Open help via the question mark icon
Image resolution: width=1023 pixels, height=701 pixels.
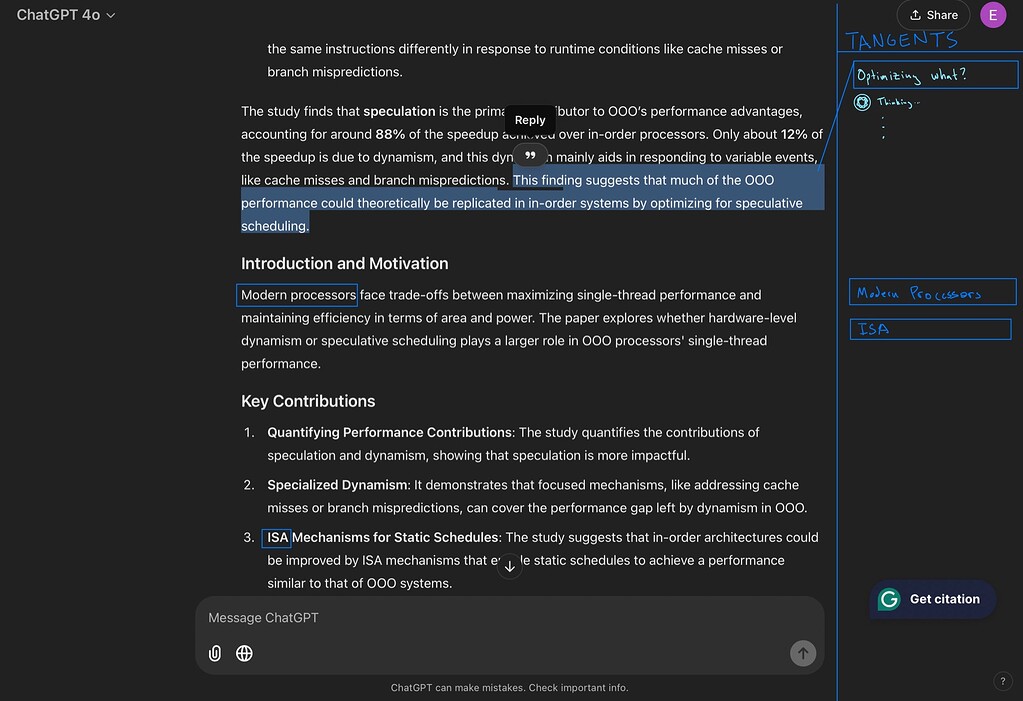[1003, 680]
